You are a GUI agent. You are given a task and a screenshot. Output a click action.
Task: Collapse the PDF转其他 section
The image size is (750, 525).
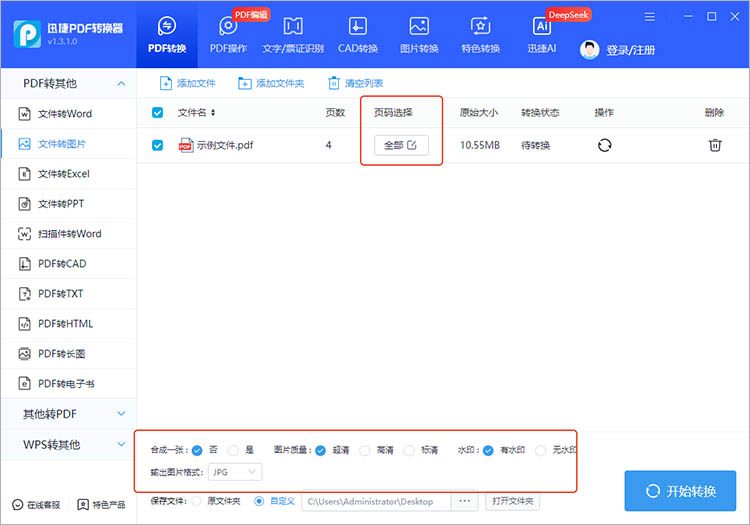click(x=121, y=84)
